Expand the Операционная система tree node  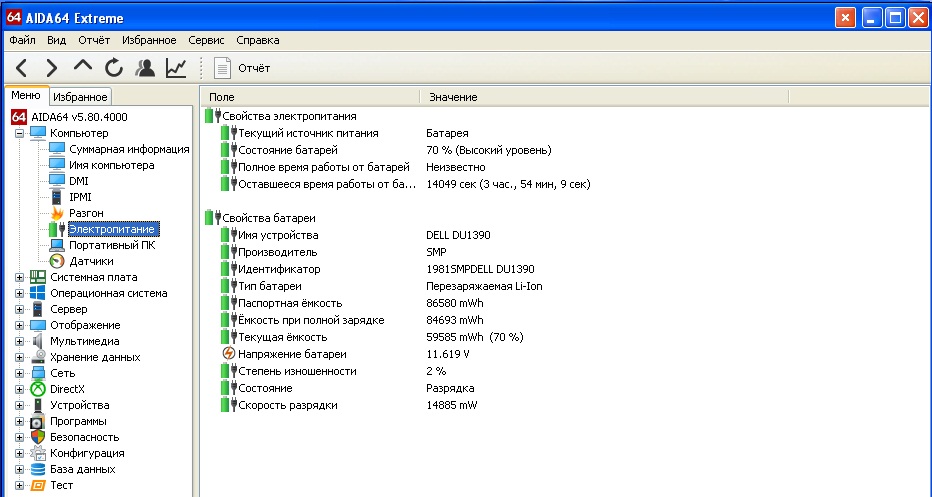pos(20,293)
